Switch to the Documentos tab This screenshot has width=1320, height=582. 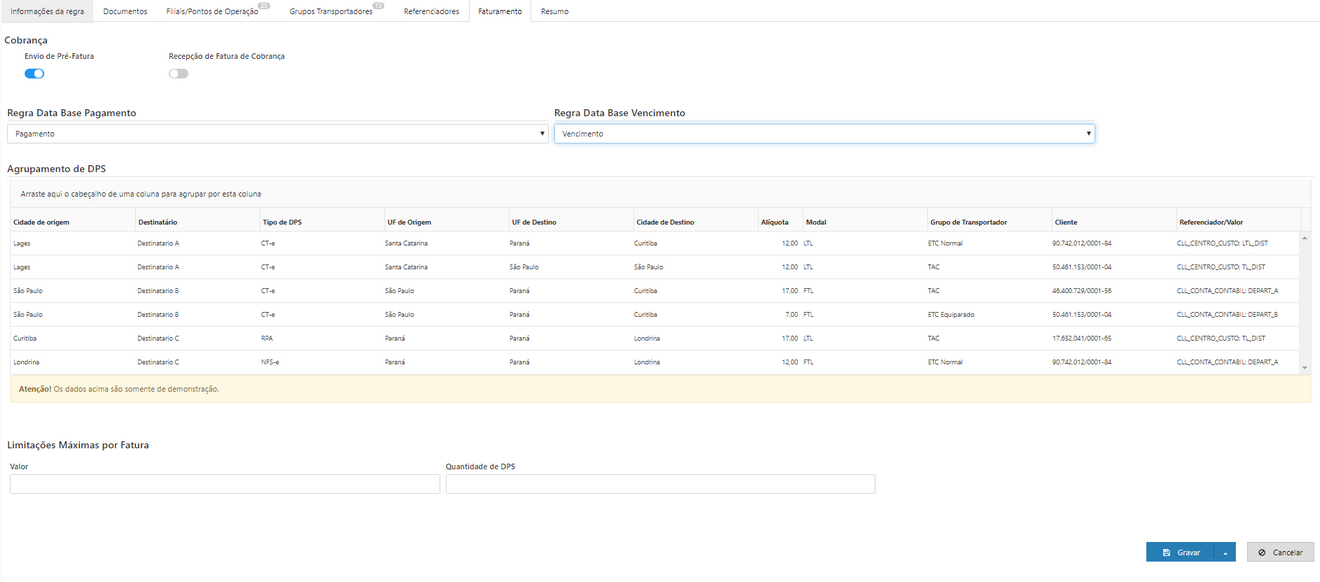pos(125,12)
